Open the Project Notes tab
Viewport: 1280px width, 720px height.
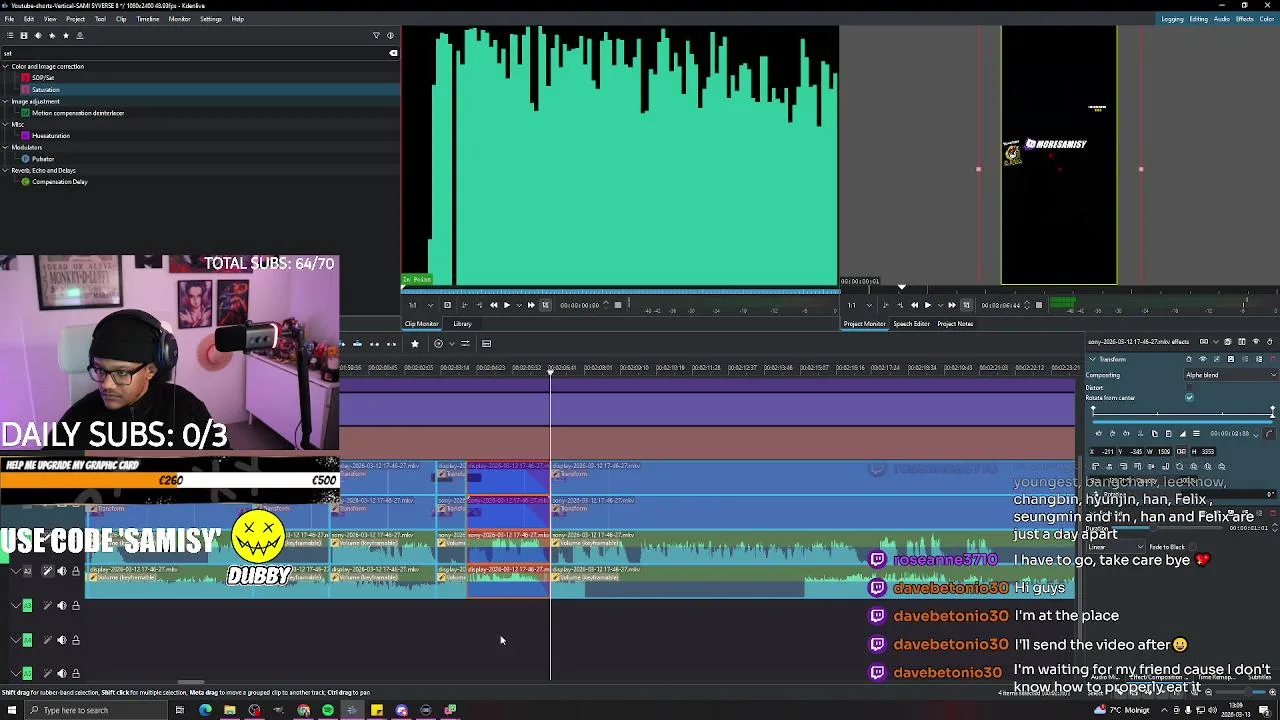[x=955, y=324]
